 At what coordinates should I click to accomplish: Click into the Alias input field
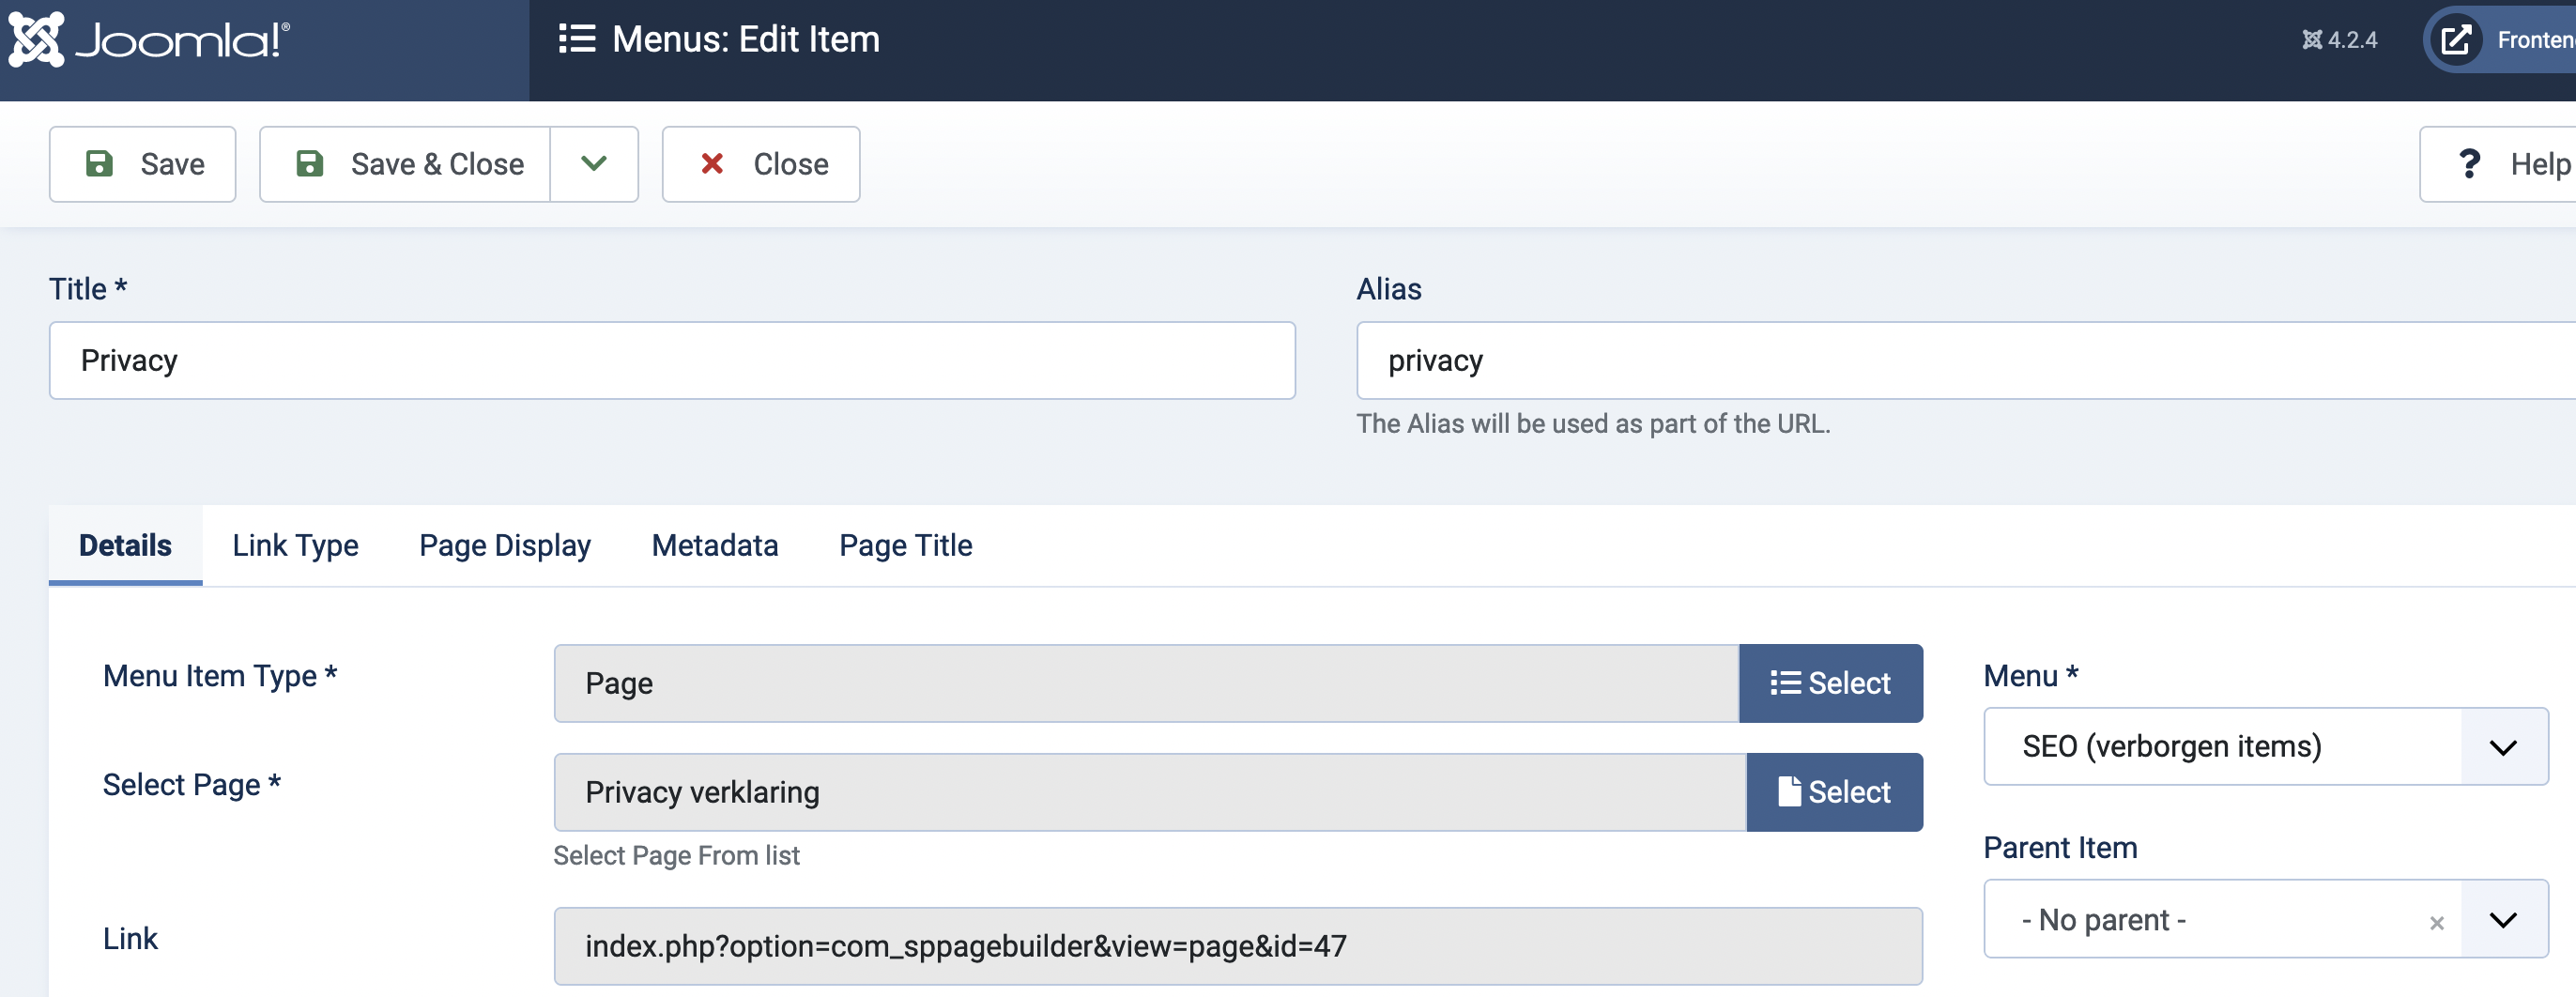[1960, 361]
